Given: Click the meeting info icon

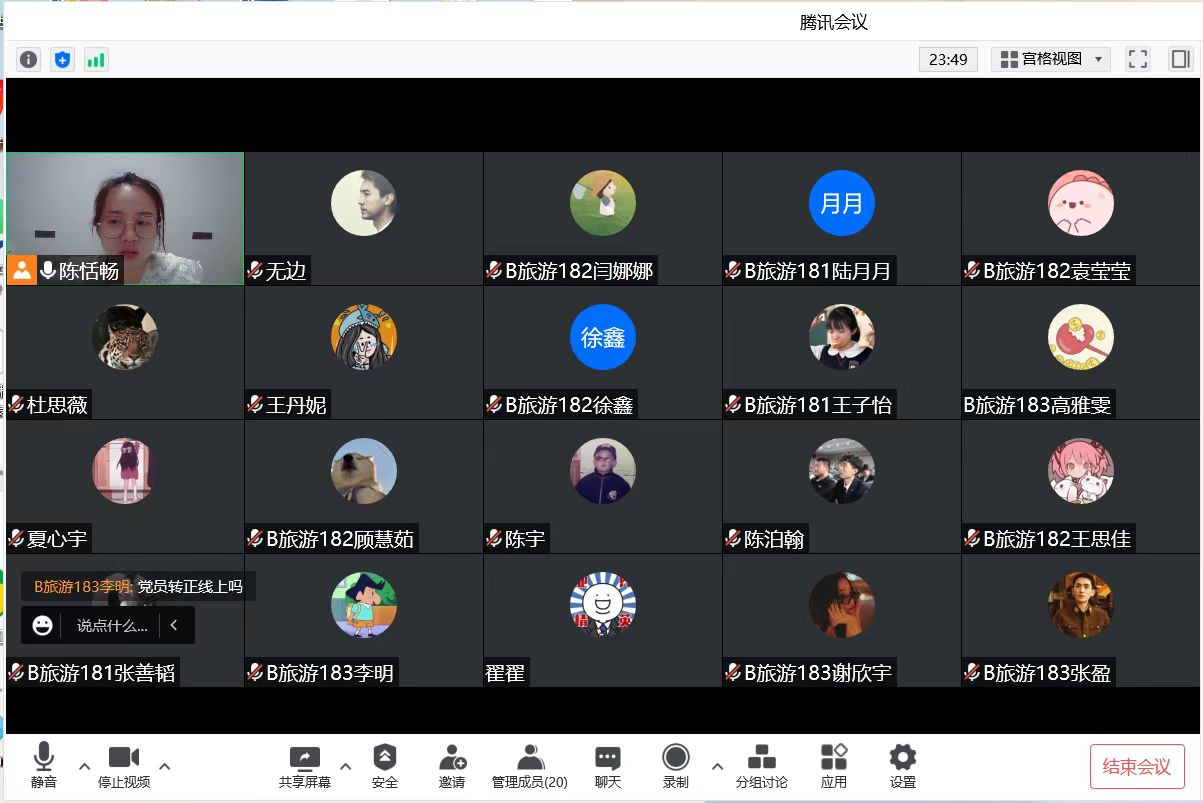Looking at the screenshot, I should click(29, 60).
